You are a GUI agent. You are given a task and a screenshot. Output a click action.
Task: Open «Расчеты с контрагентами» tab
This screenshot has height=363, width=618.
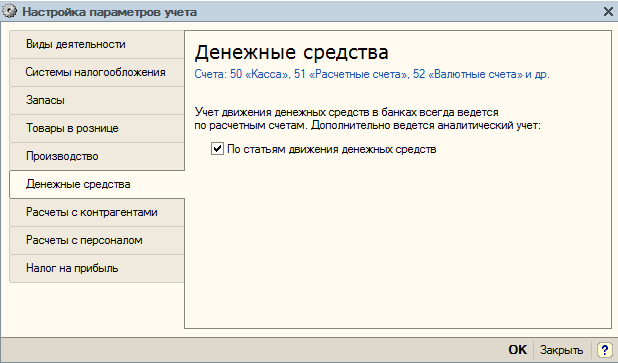tap(97, 212)
